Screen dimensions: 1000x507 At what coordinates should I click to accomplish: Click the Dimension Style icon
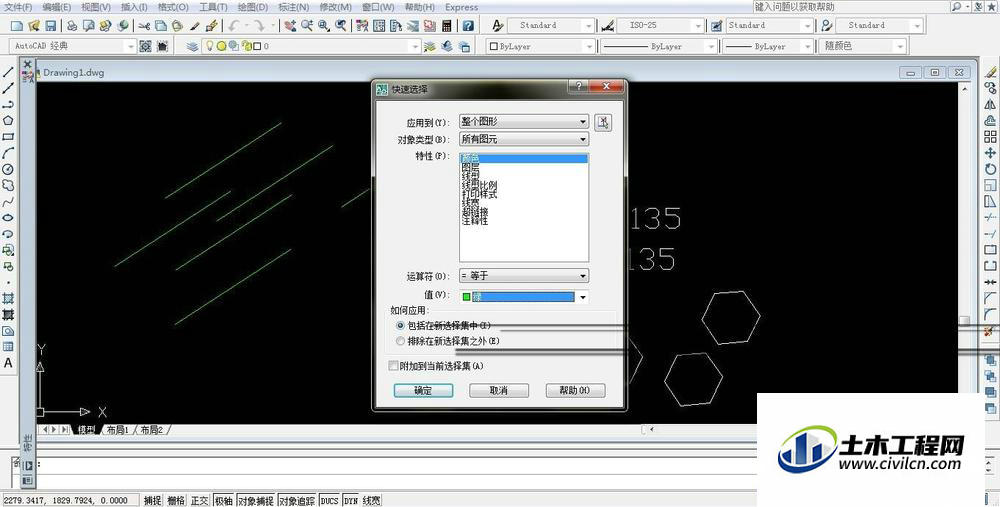click(608, 26)
